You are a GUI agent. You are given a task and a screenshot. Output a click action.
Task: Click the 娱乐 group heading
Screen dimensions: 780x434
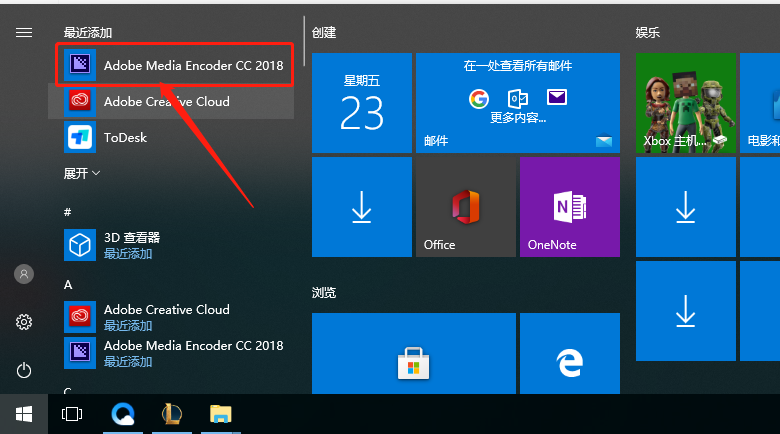point(648,33)
